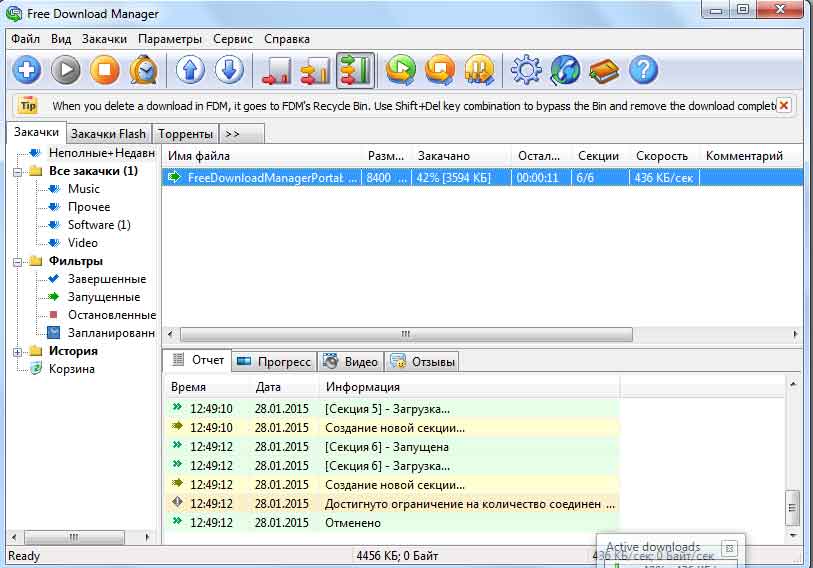Screen dimensions: 813x568
Task: Switch to the Закачки Flash tab
Action: click(108, 134)
